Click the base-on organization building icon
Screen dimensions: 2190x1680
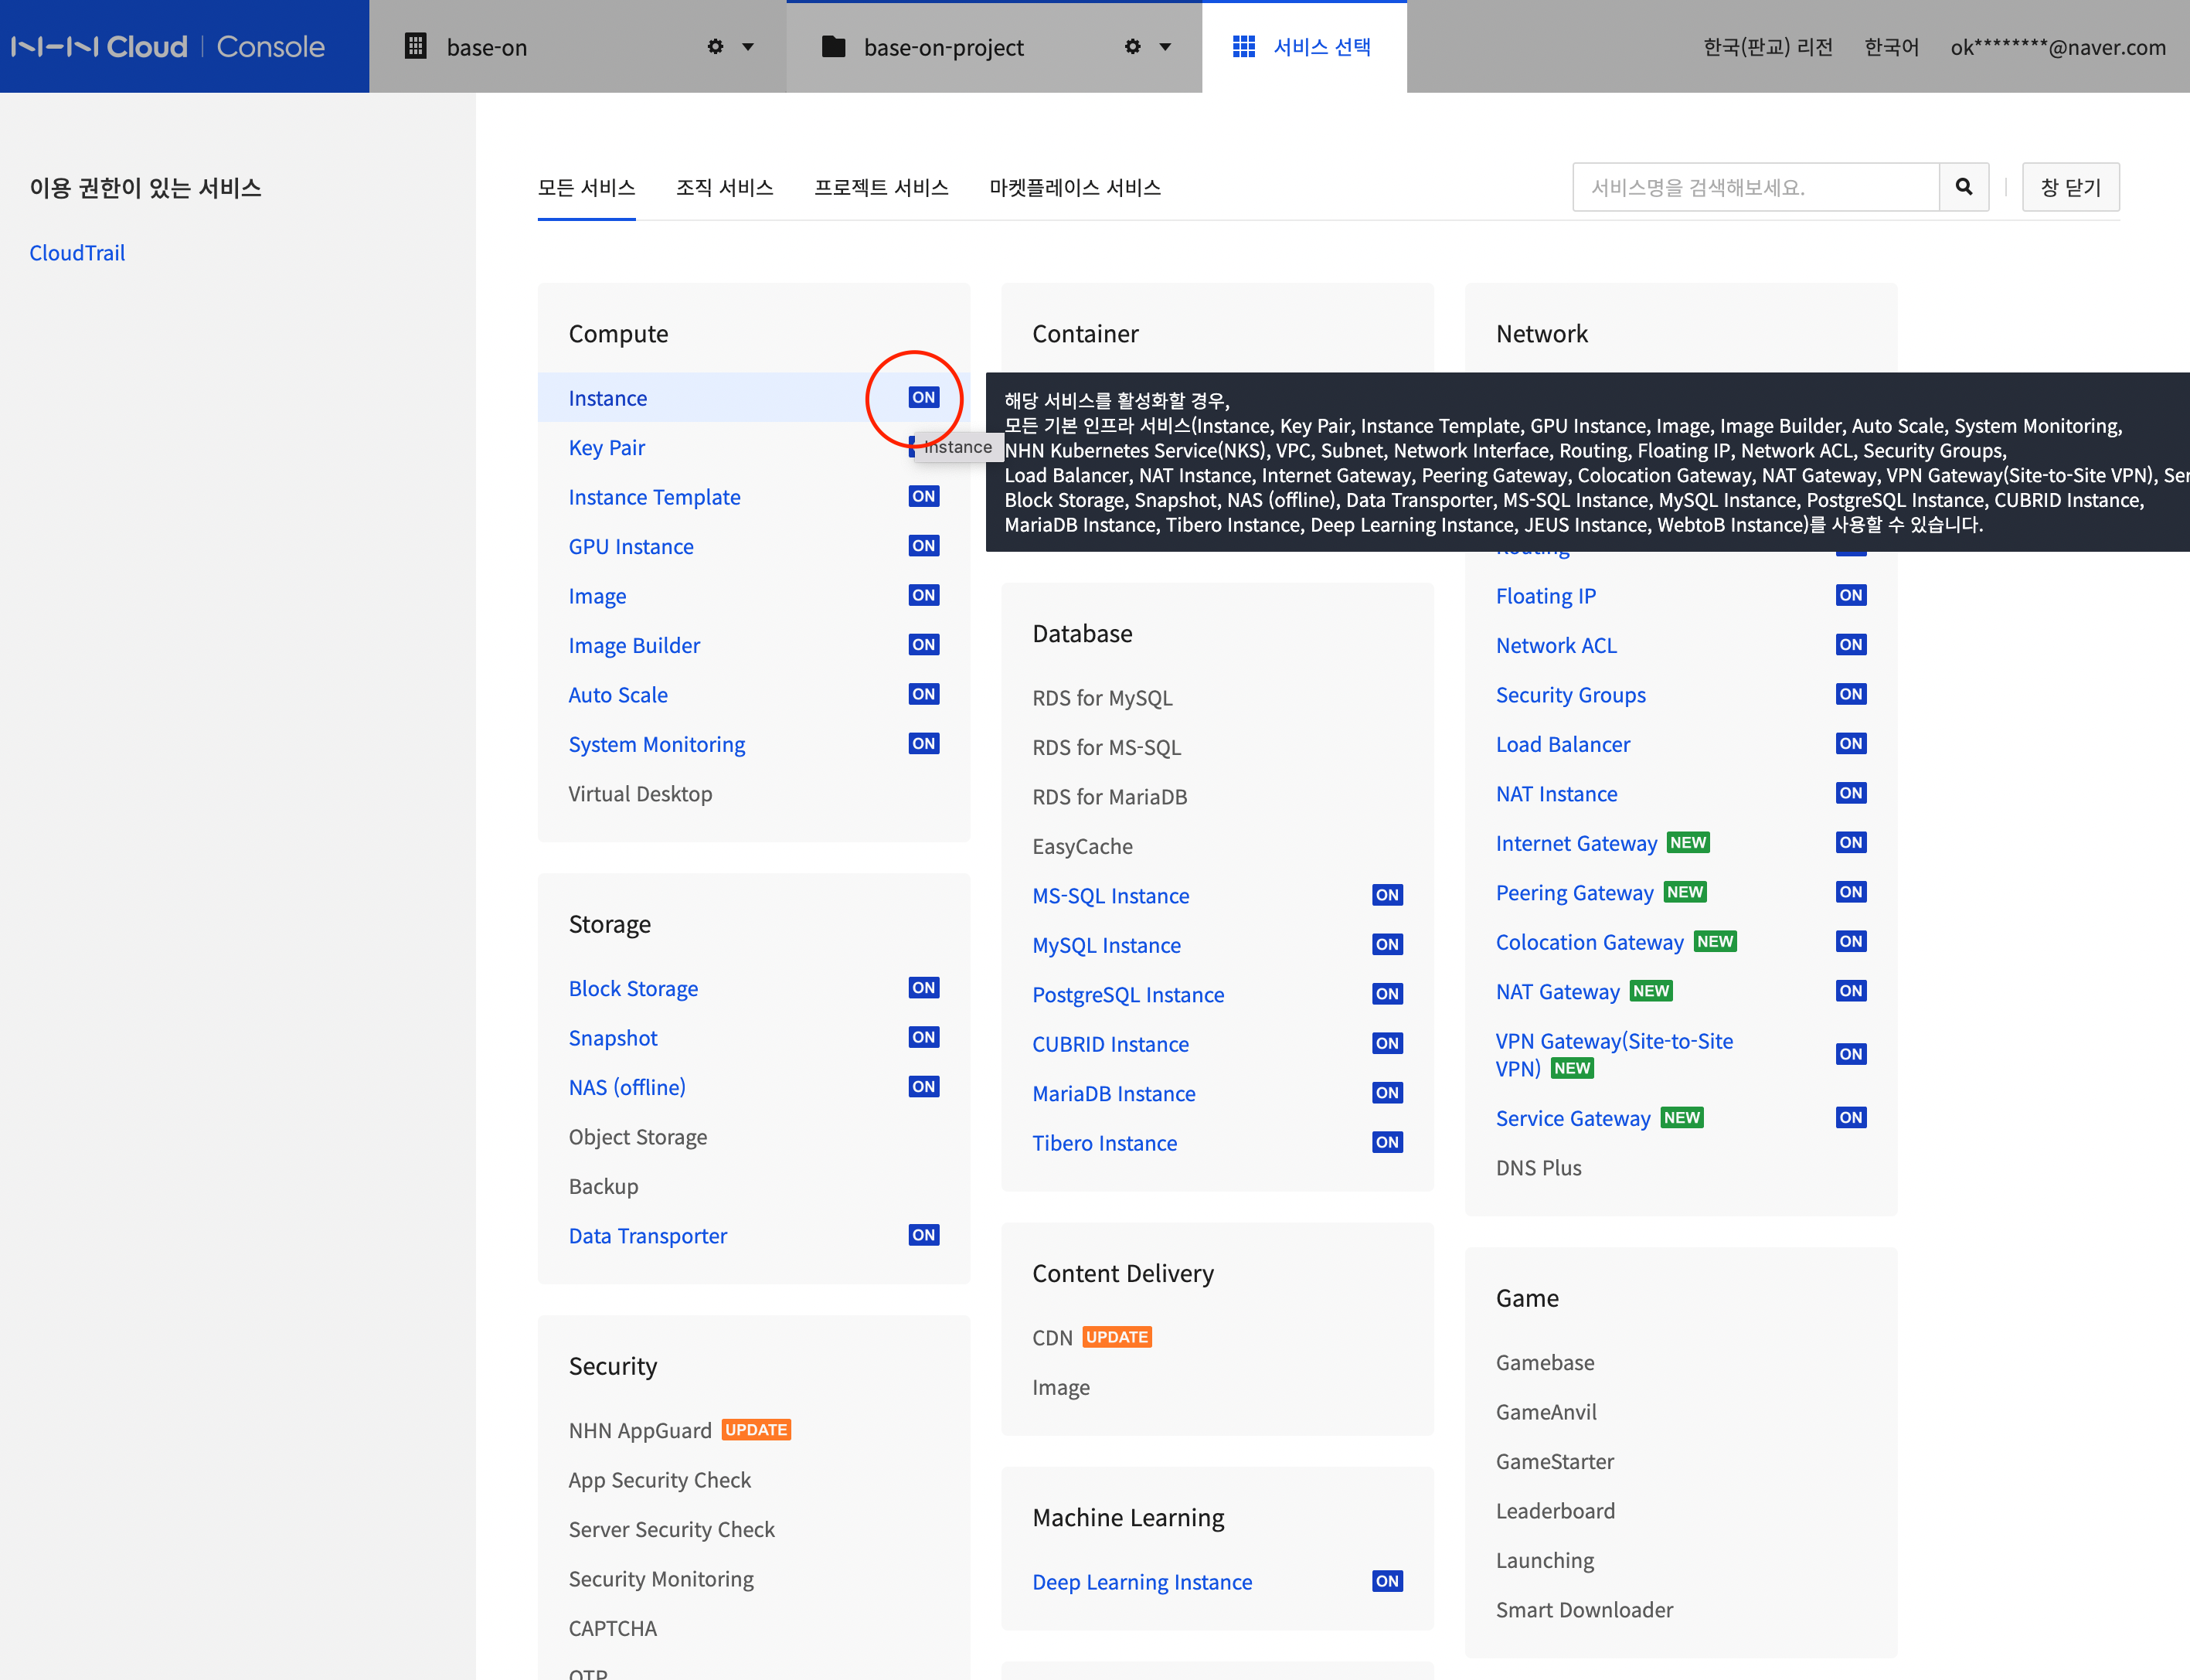(416, 47)
